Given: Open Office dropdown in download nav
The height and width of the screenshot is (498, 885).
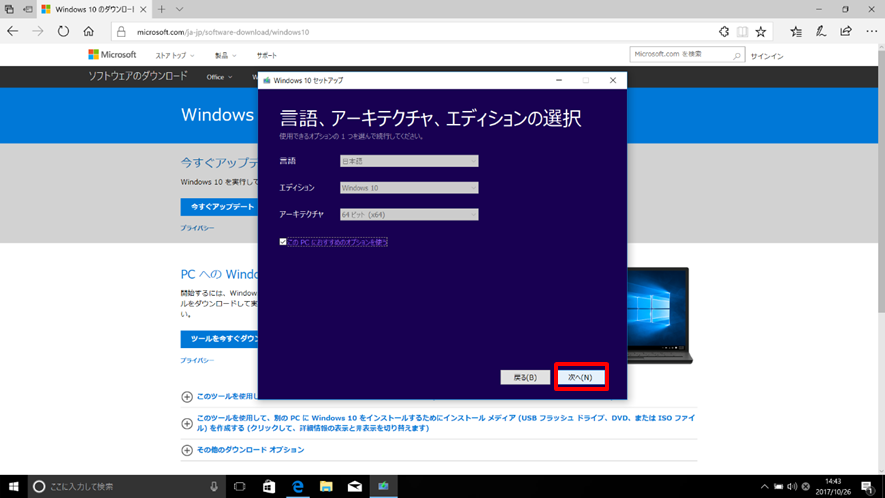Looking at the screenshot, I should coord(219,77).
